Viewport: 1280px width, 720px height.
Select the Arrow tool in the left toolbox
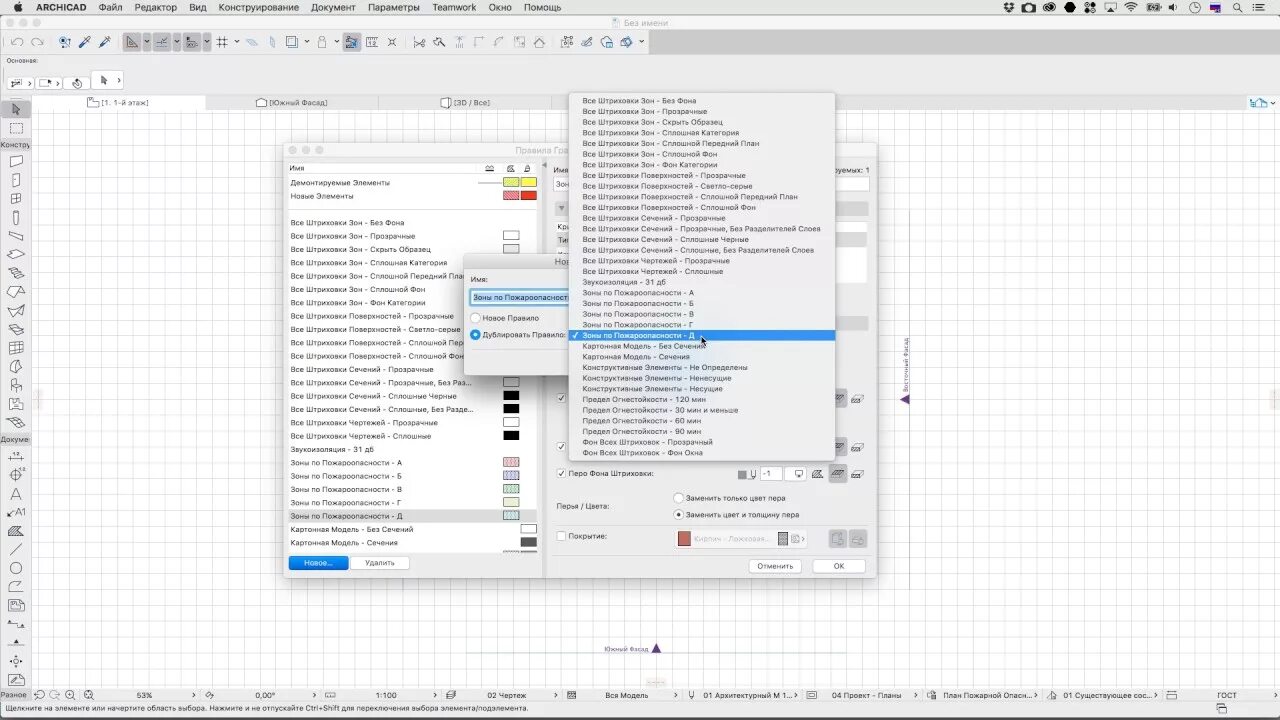[16, 109]
